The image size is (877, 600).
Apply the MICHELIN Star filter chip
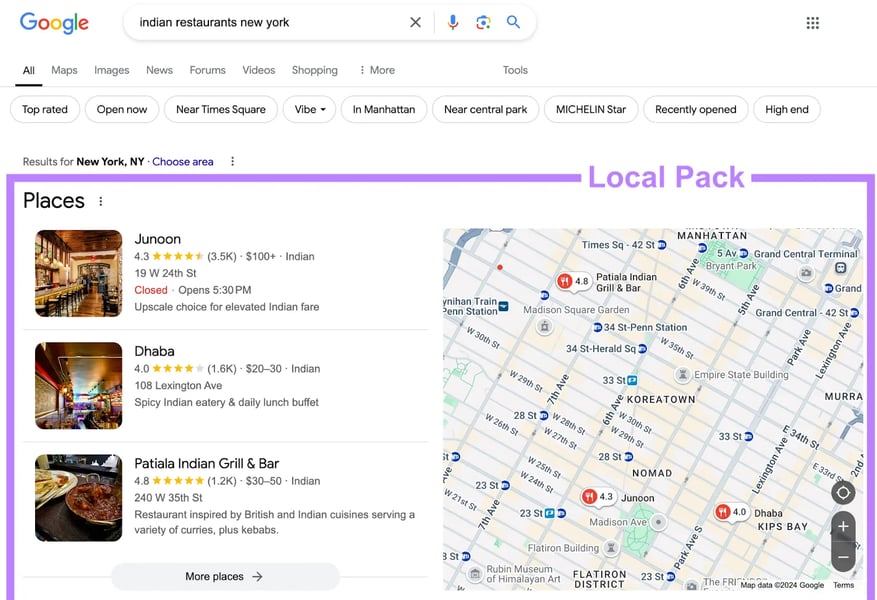(x=591, y=110)
